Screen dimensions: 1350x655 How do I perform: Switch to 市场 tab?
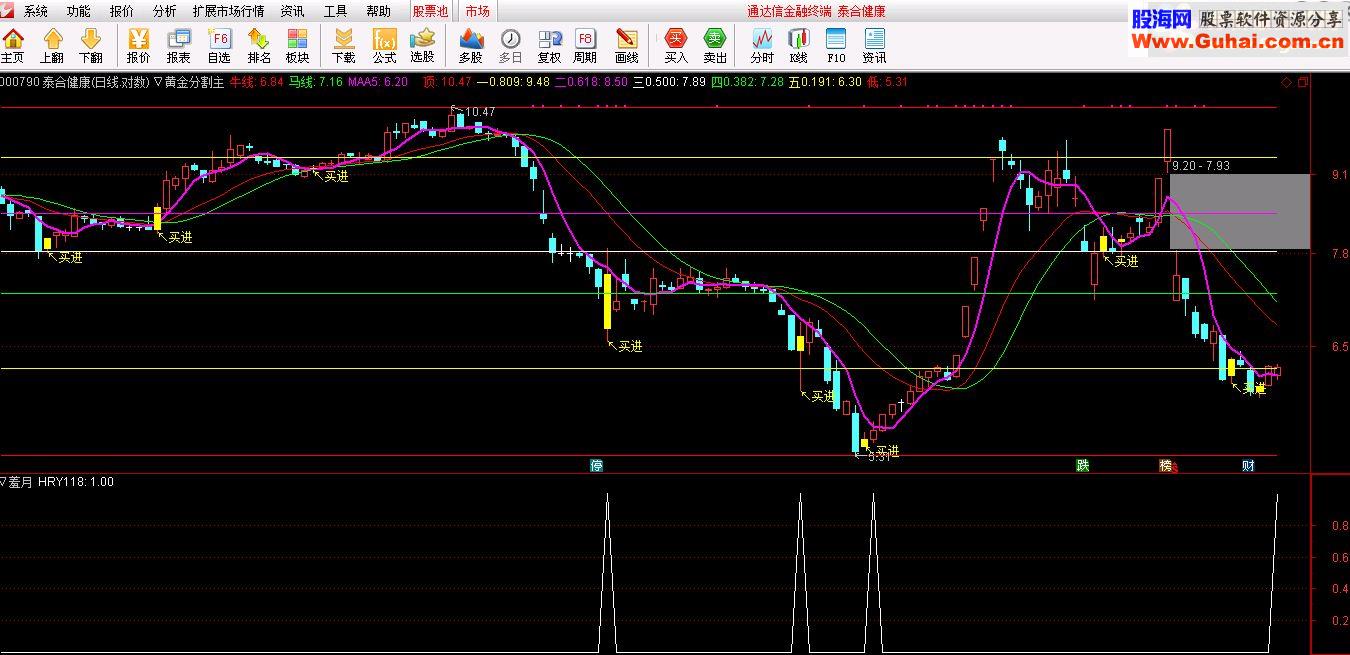[x=477, y=11]
